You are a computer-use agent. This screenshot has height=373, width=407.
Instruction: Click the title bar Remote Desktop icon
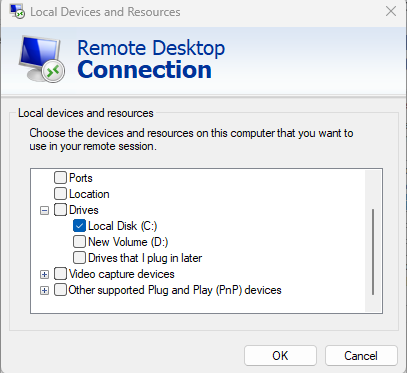coord(17,11)
